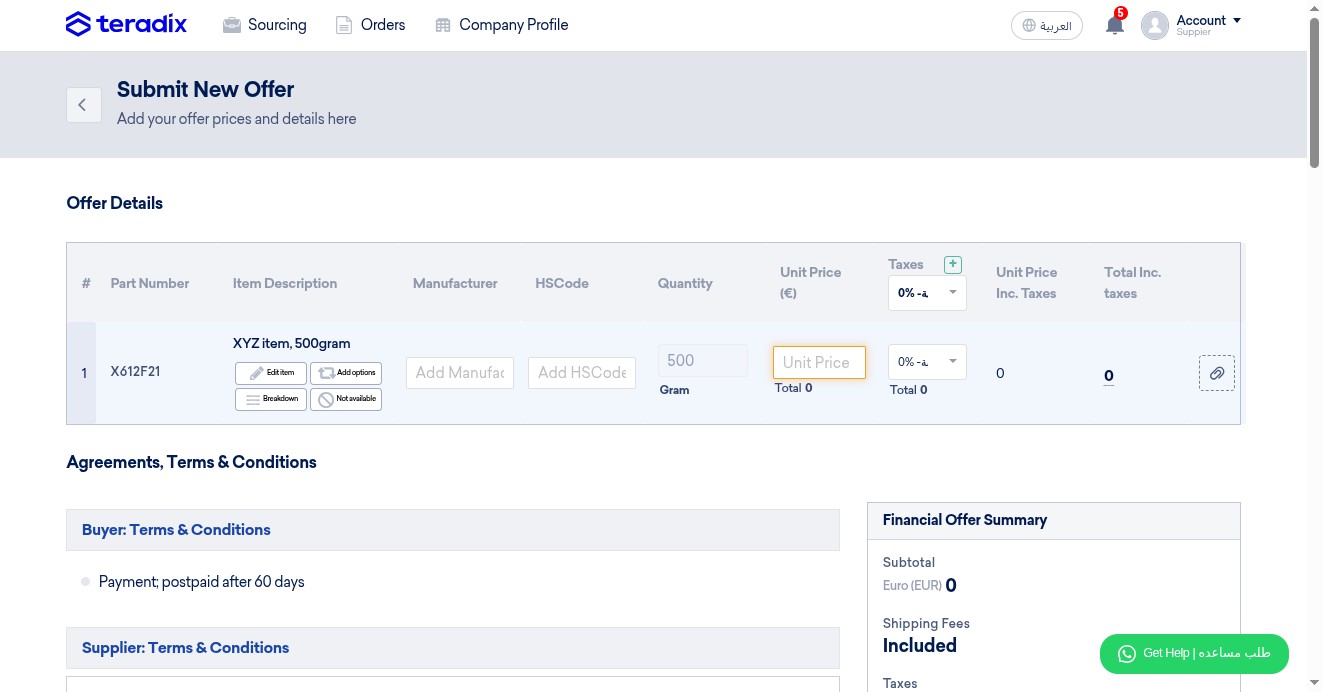1322x692 pixels.
Task: Click the Teradix logo
Action: [x=126, y=24]
